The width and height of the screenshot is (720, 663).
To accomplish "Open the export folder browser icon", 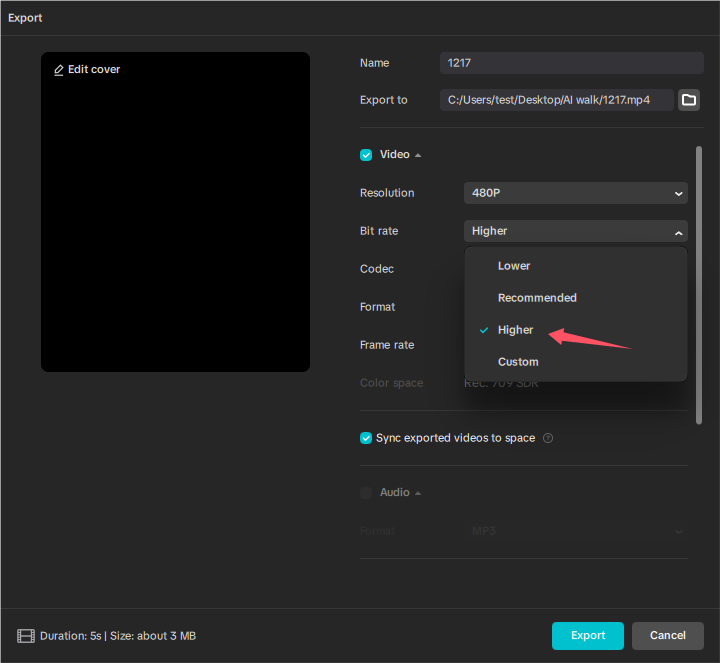I will tap(689, 100).
